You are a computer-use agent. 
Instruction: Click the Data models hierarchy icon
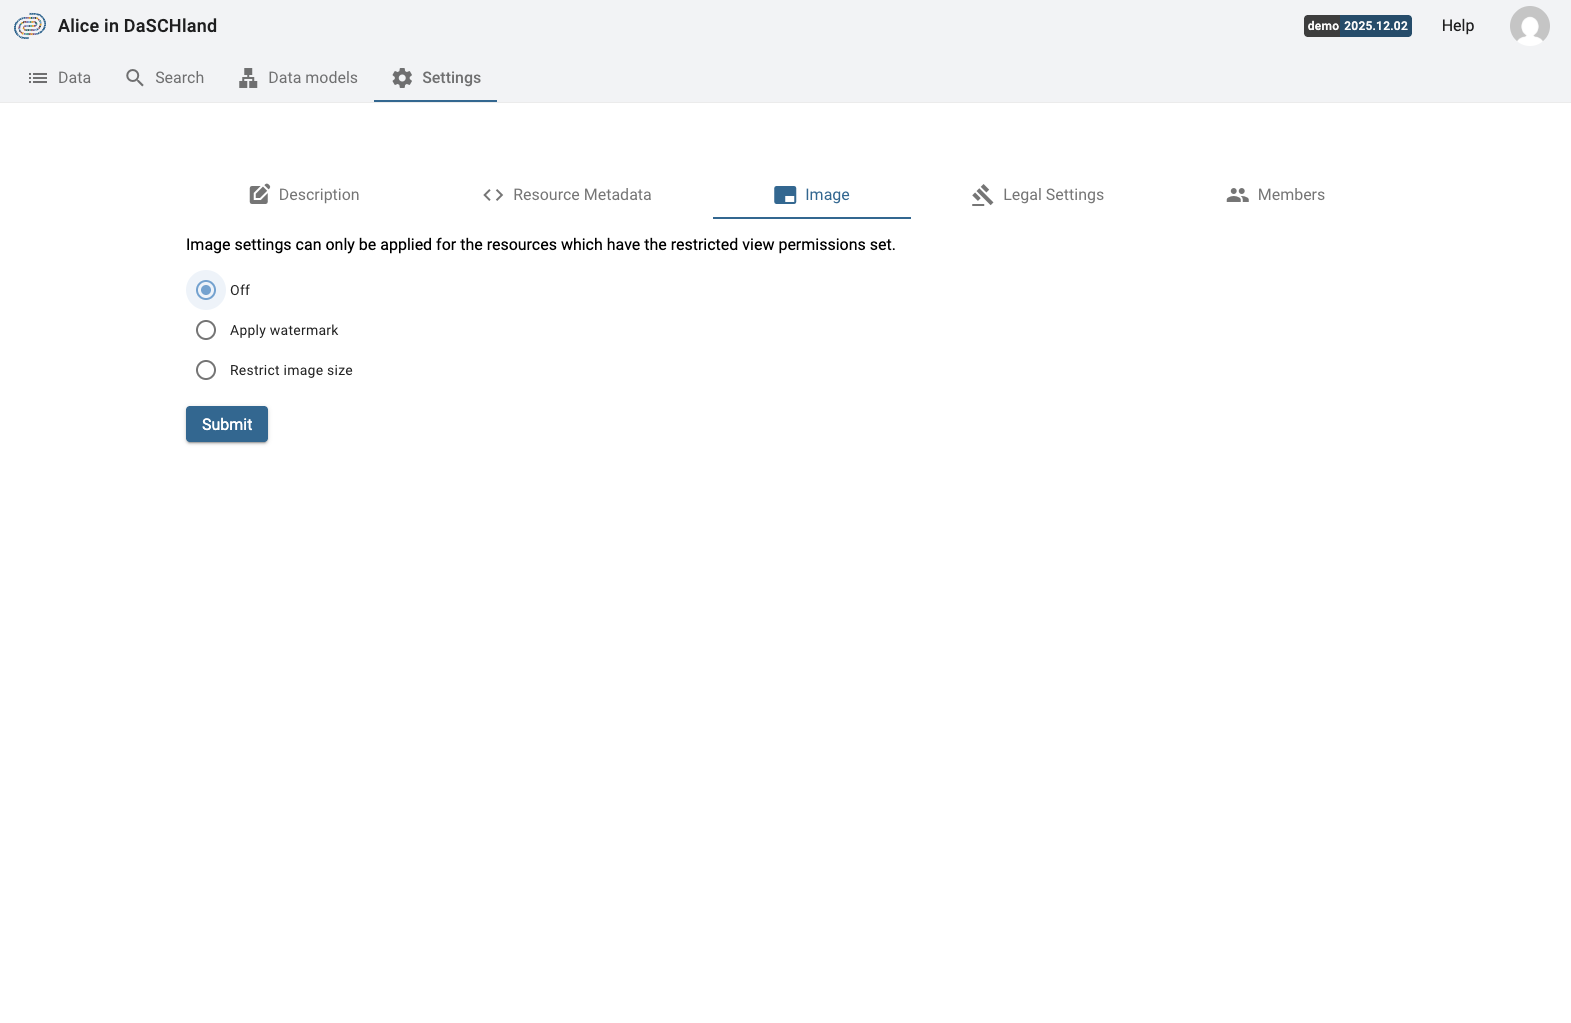248,78
